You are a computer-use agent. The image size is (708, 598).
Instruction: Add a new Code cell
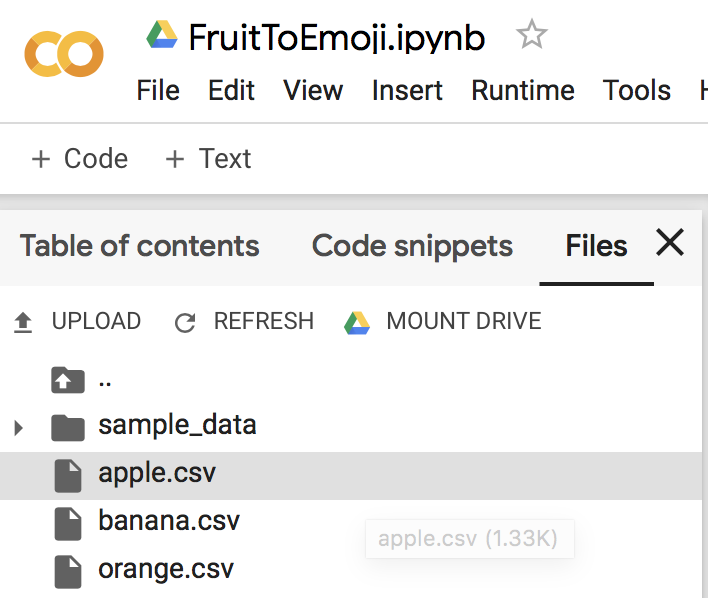[x=80, y=159]
